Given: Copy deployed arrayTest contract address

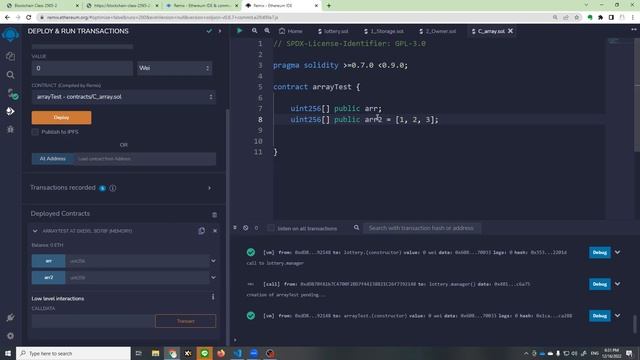Looking at the screenshot, I should click(x=202, y=231).
